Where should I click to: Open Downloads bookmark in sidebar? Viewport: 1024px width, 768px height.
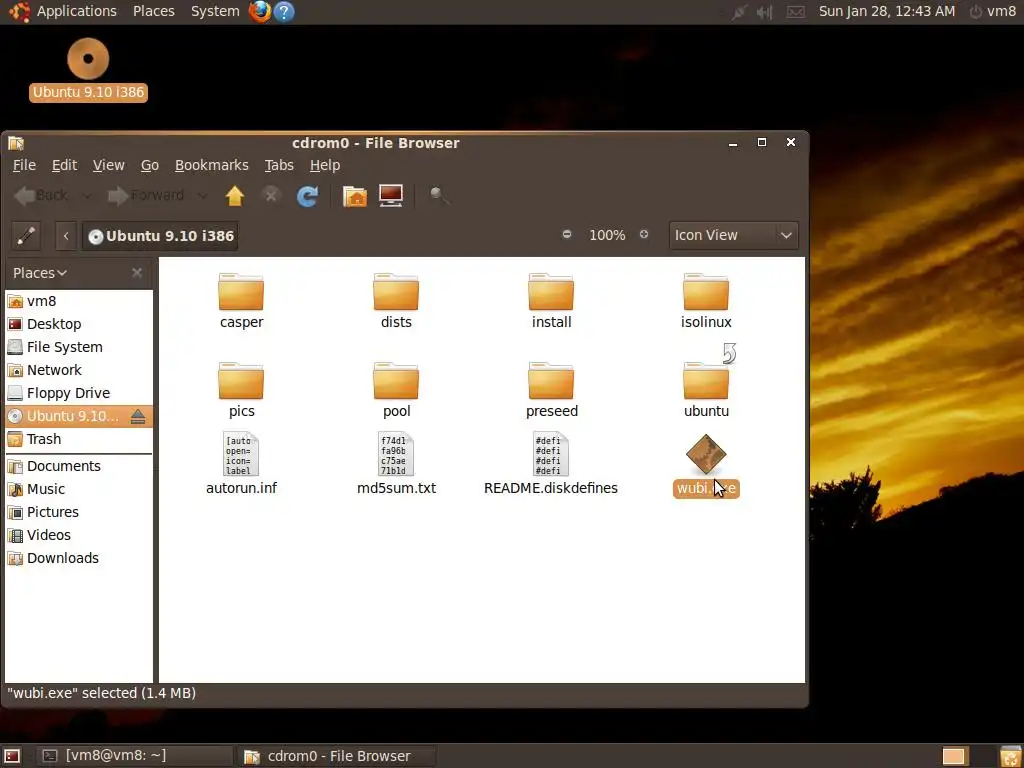click(78, 558)
